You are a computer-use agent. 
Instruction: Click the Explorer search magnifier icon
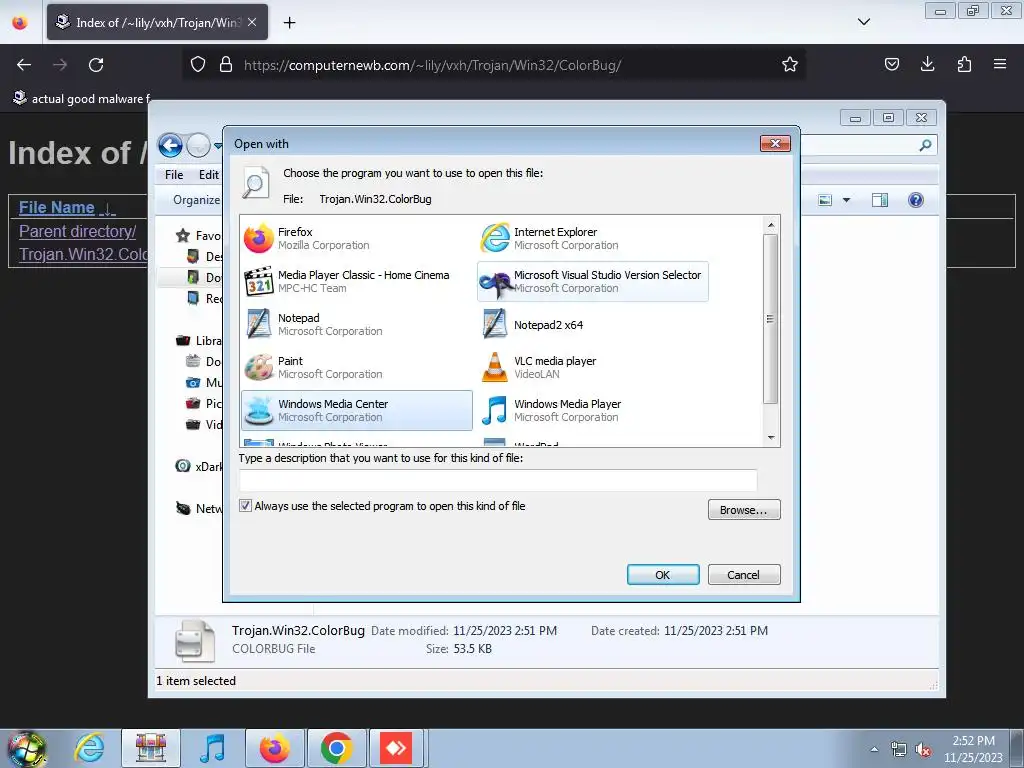[x=925, y=145]
